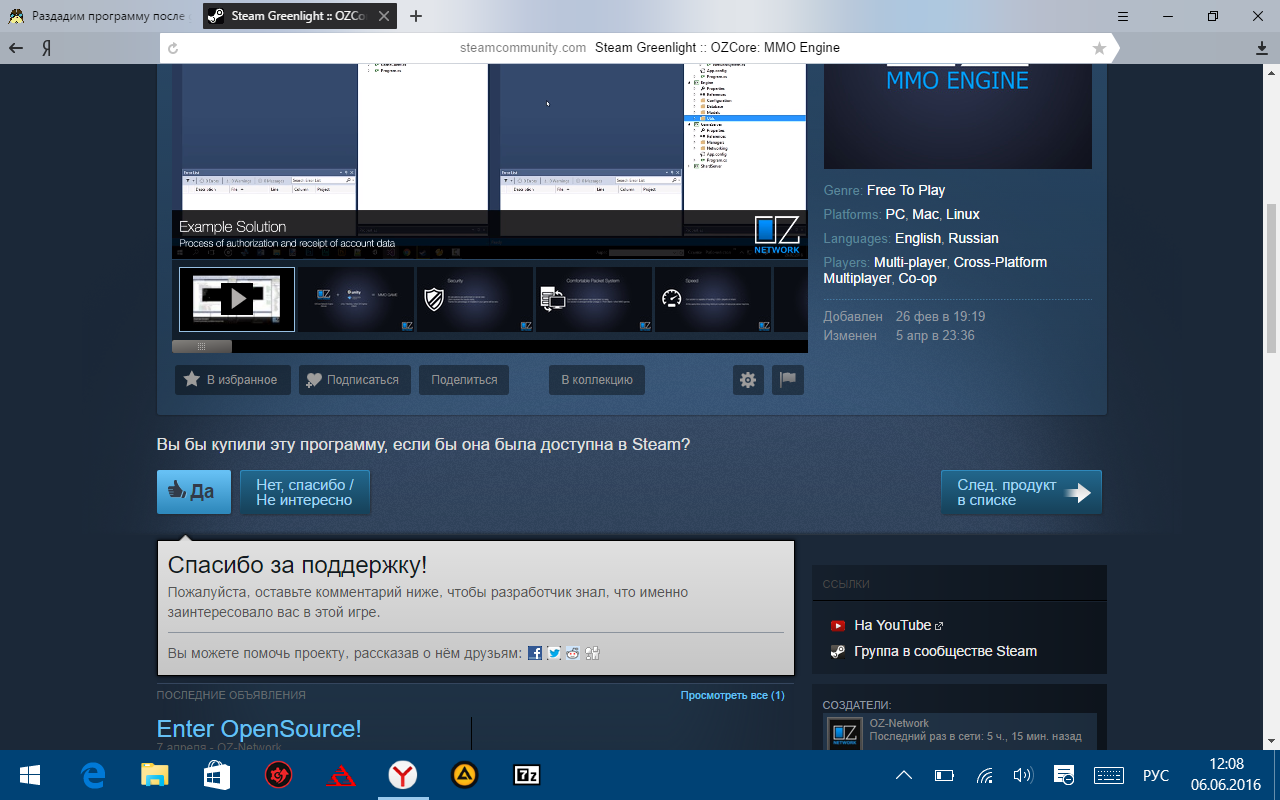Viewport: 1280px width, 800px height.
Task: Add item to favorites with В избранное
Action: [x=233, y=380]
